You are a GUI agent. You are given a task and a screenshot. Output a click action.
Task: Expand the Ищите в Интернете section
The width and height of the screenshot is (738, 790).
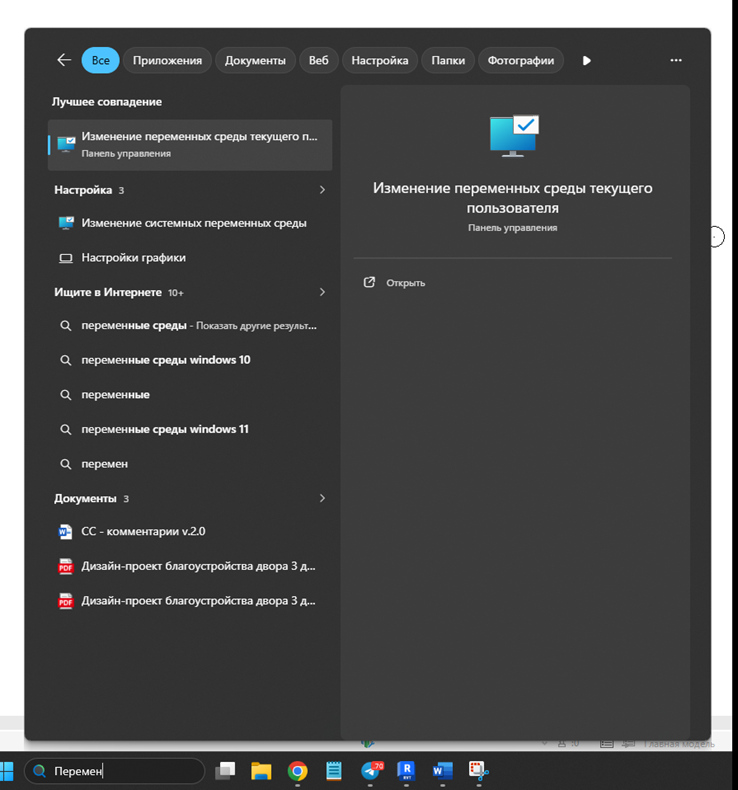point(322,292)
